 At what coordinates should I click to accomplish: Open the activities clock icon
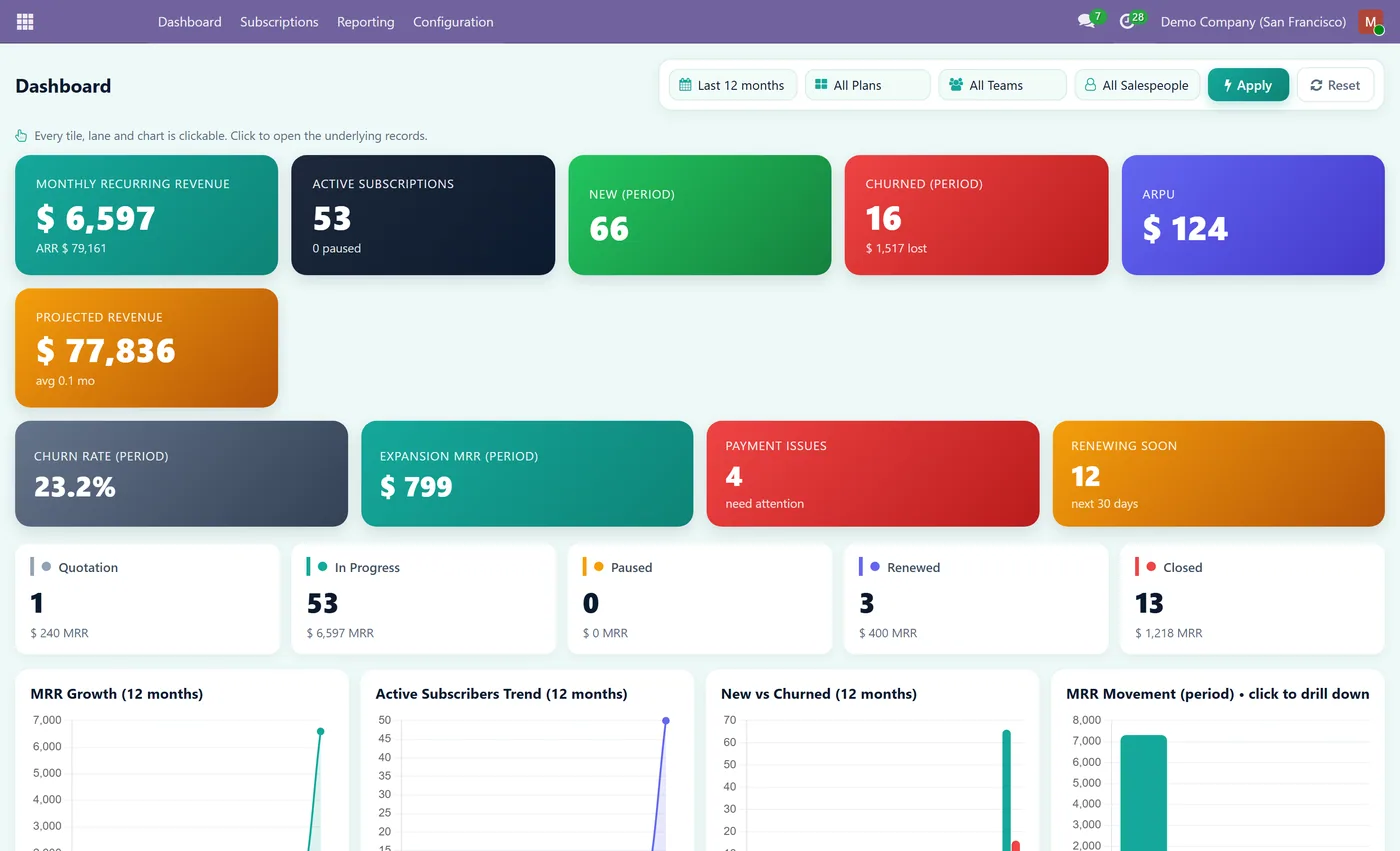[x=1127, y=21]
